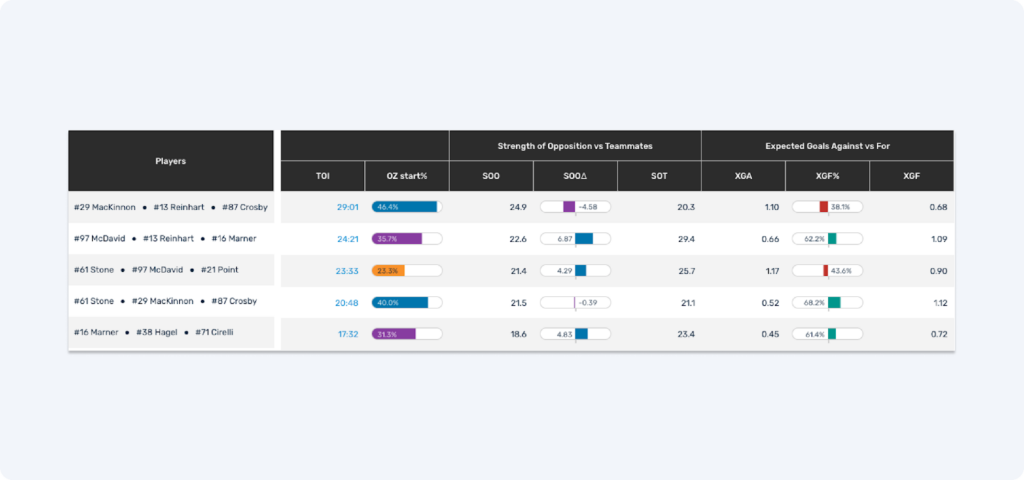
Task: Sort by the XGF% column header
Action: click(827, 176)
